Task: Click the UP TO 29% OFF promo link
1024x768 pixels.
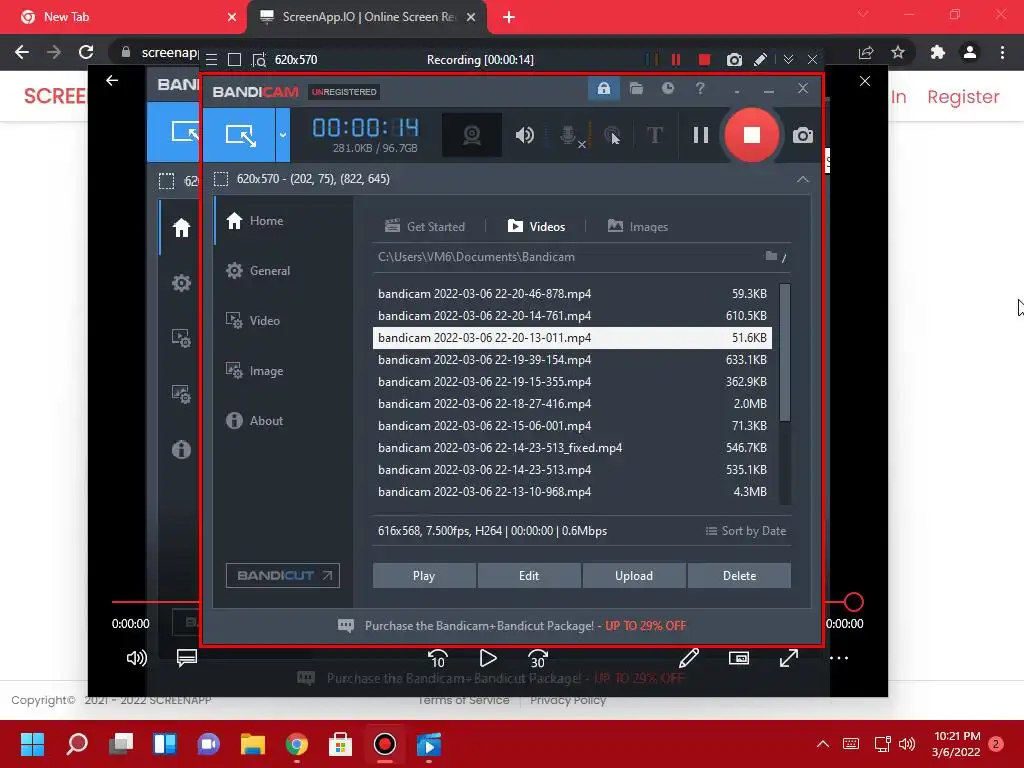Action: coord(645,626)
